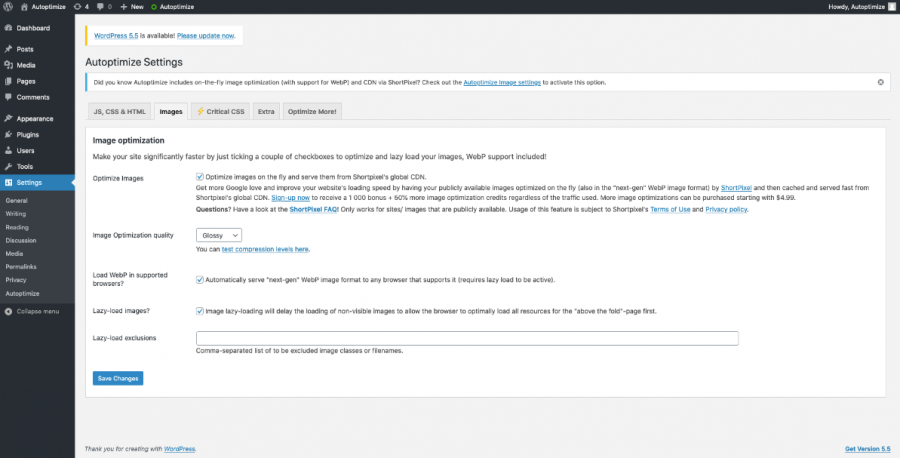Click the updates icon showing 4
The width and height of the screenshot is (900, 458).
[77, 7]
